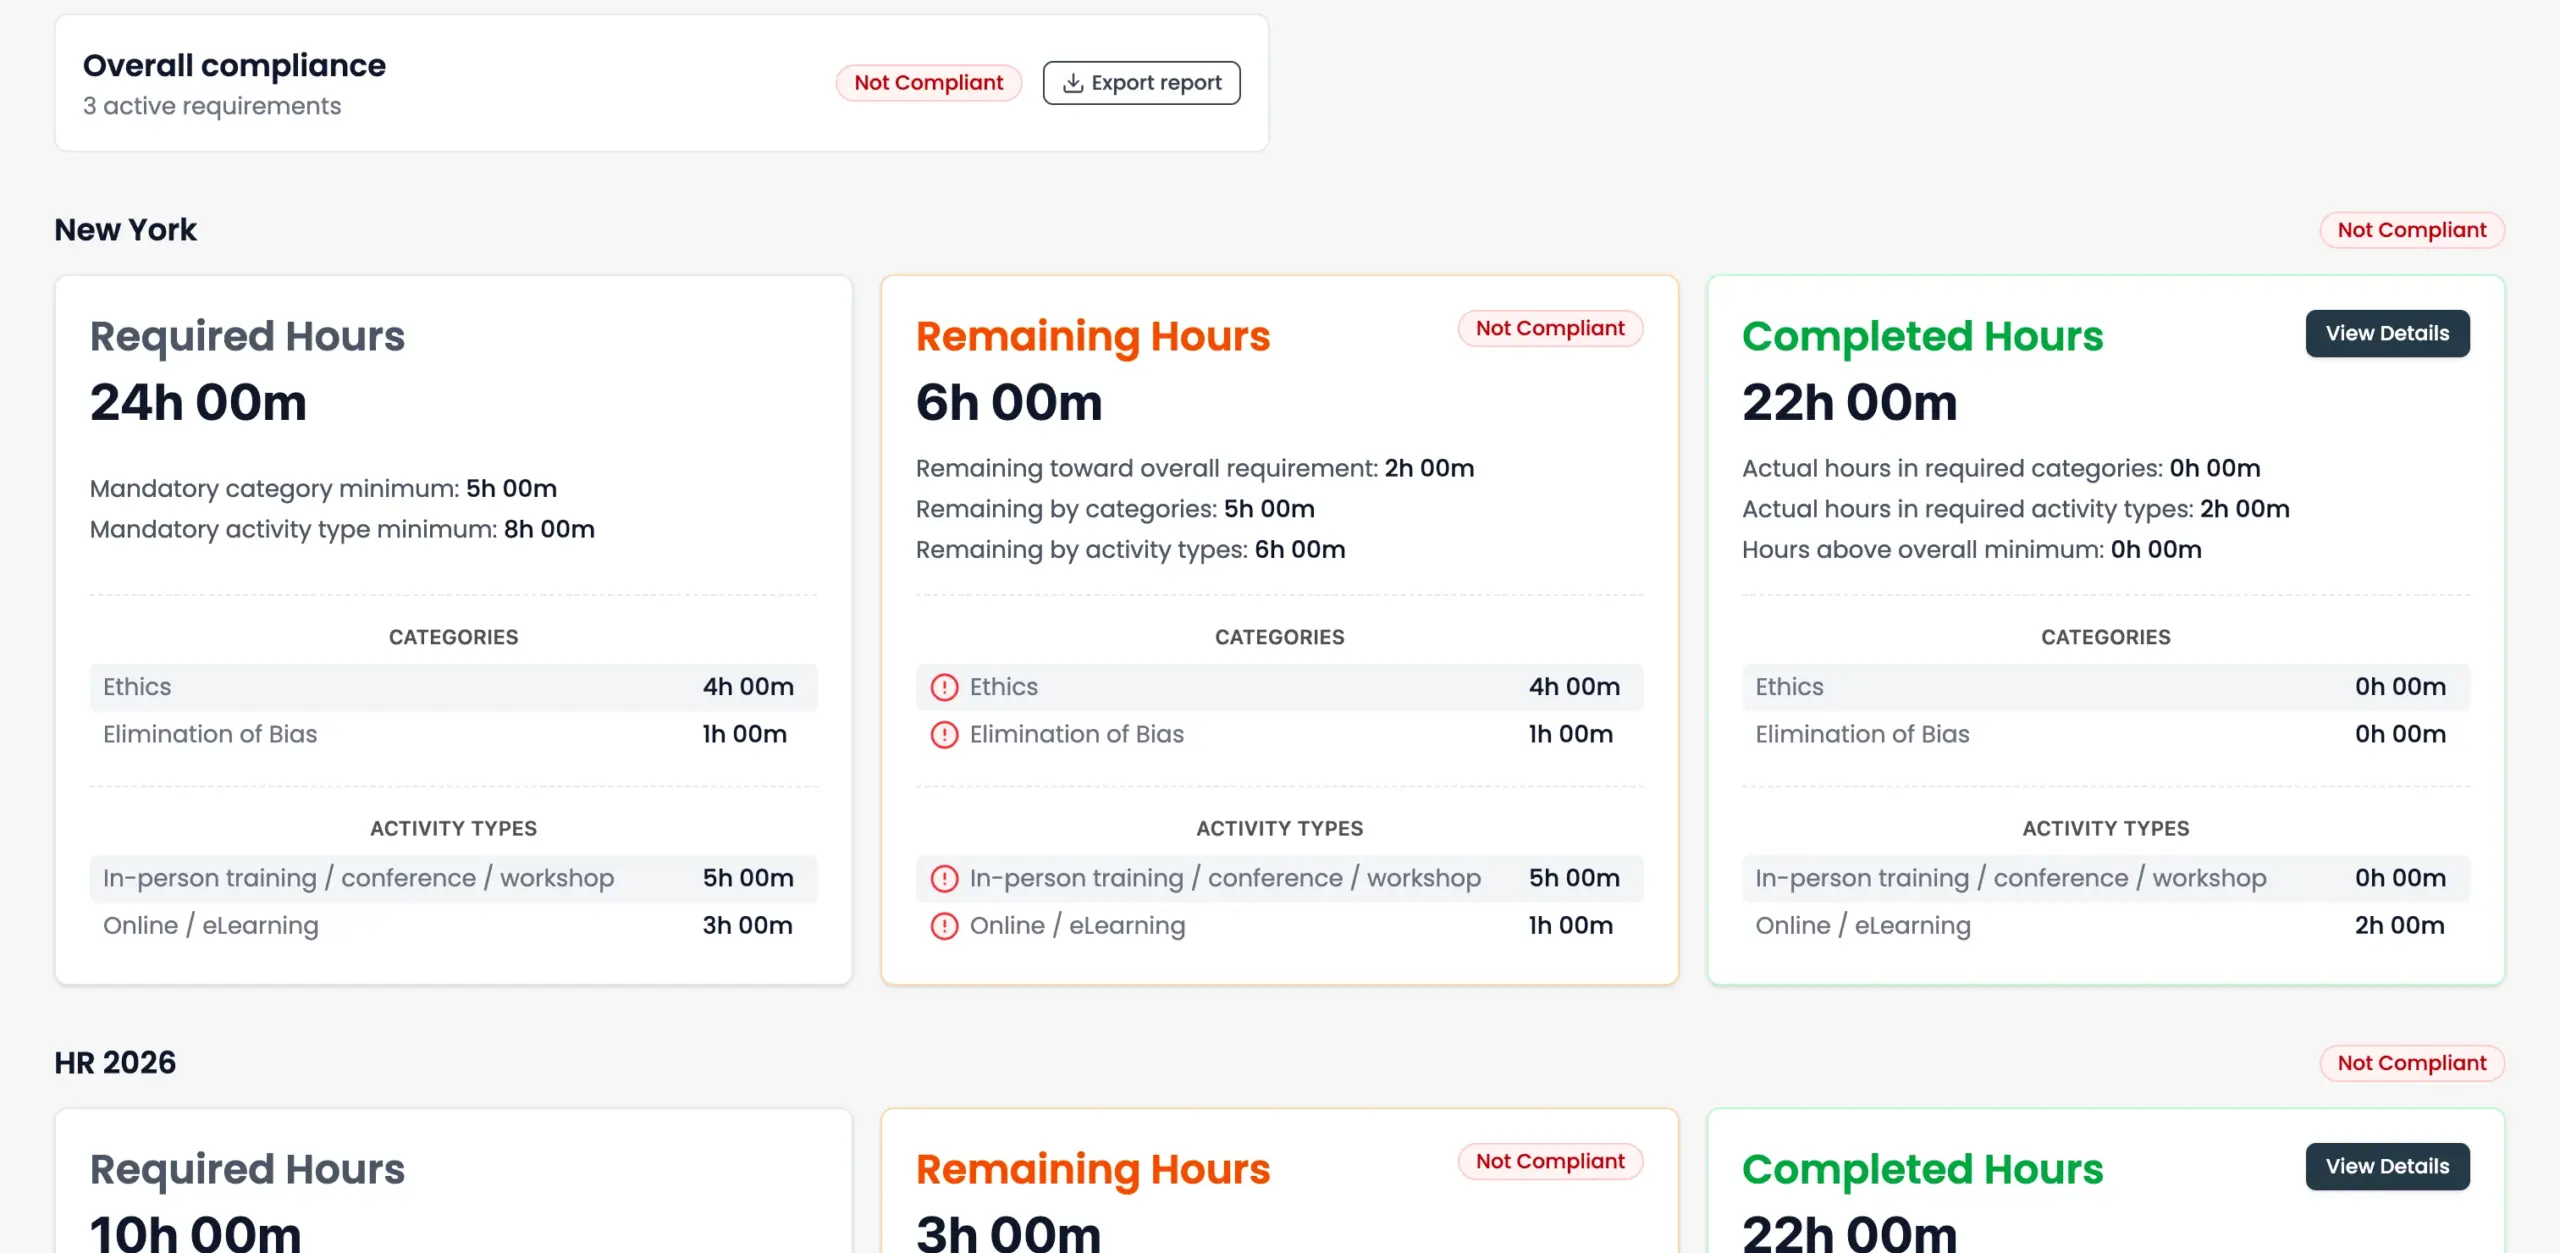Viewport: 2560px width, 1253px height.
Task: Click the '3 active requirements' text
Action: (x=212, y=106)
